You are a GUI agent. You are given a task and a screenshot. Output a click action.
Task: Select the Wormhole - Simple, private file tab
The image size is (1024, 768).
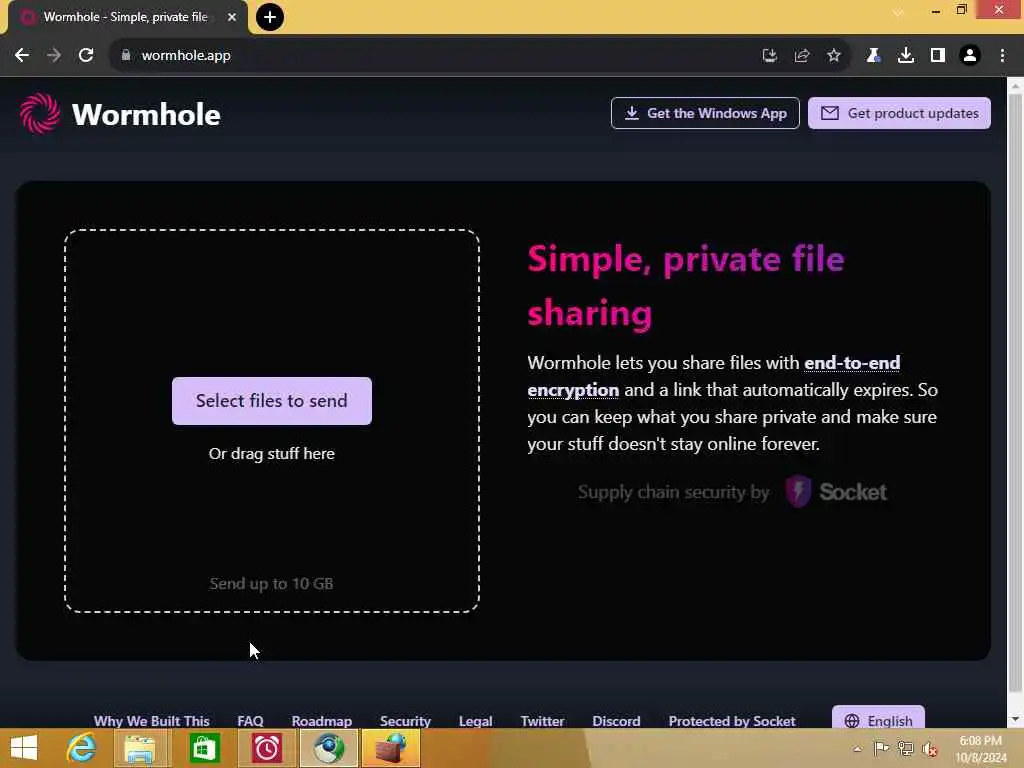point(127,17)
